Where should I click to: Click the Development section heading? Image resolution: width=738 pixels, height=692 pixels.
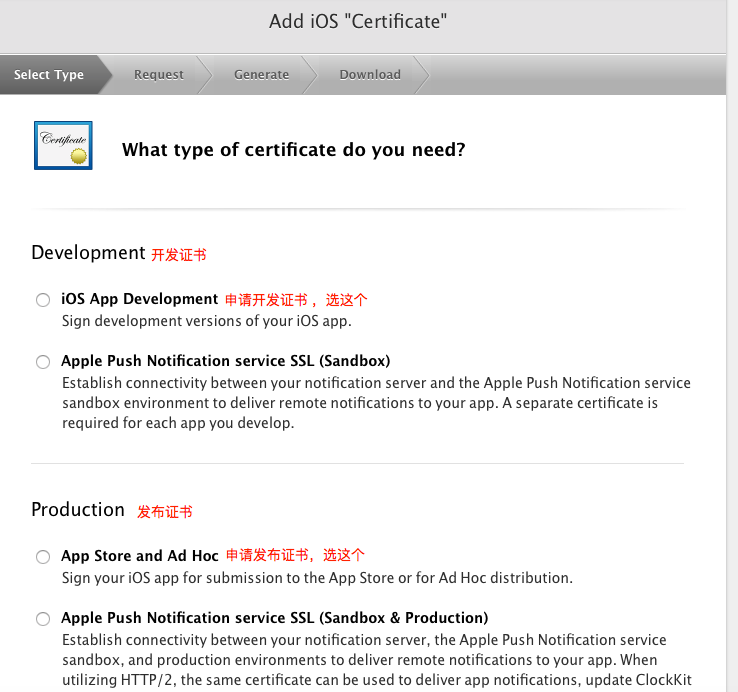tap(88, 253)
